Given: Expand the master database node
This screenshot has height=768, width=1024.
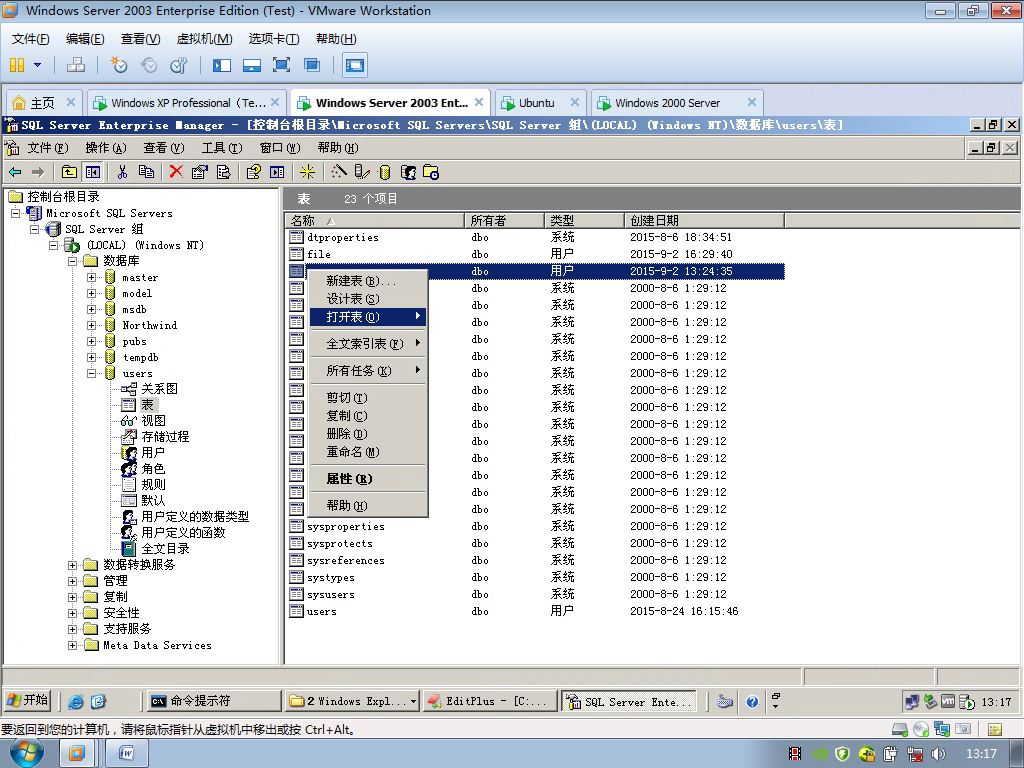Looking at the screenshot, I should 91,278.
